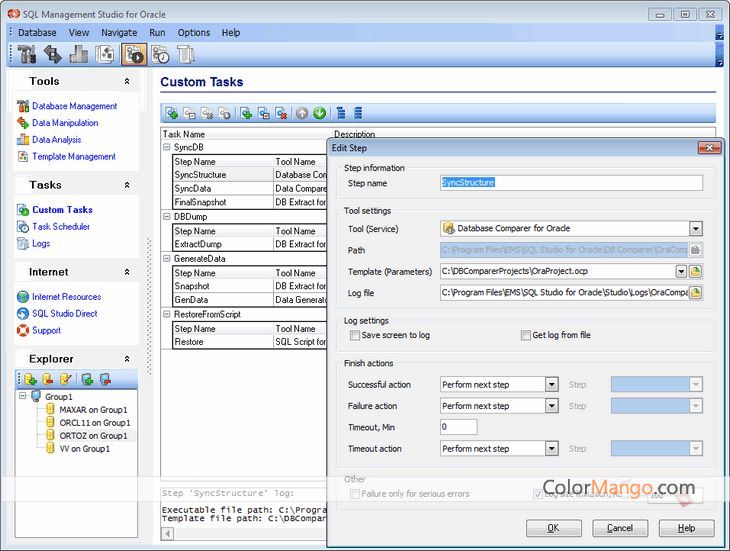Open Template Management toolbar icon
Viewport: 730px width, 551px height.
(105, 54)
